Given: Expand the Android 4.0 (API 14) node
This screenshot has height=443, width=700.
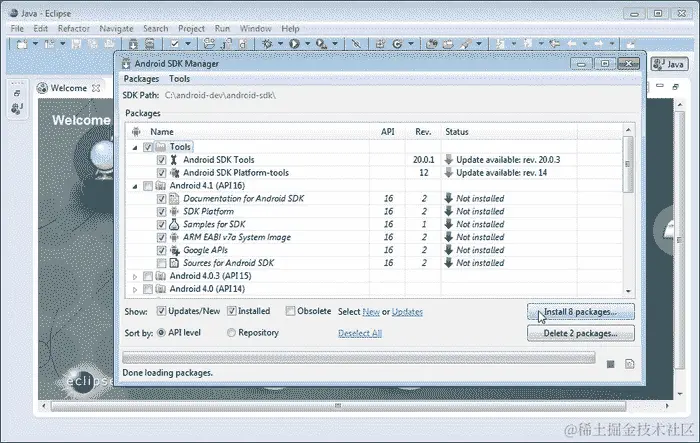Looking at the screenshot, I should click(135, 290).
